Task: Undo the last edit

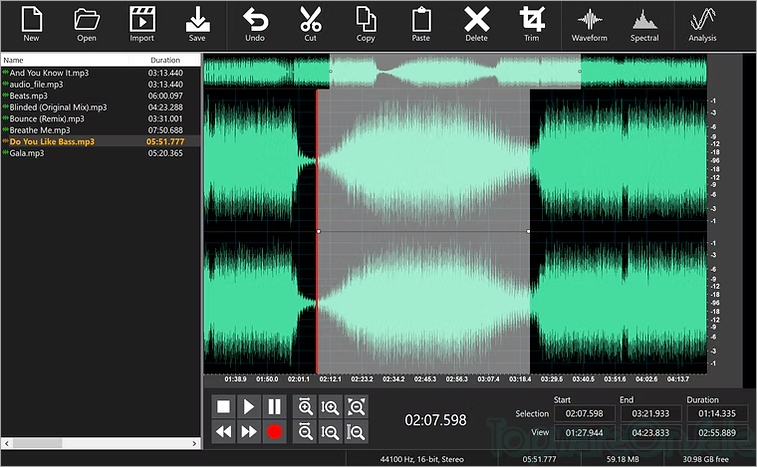Action: click(x=255, y=24)
